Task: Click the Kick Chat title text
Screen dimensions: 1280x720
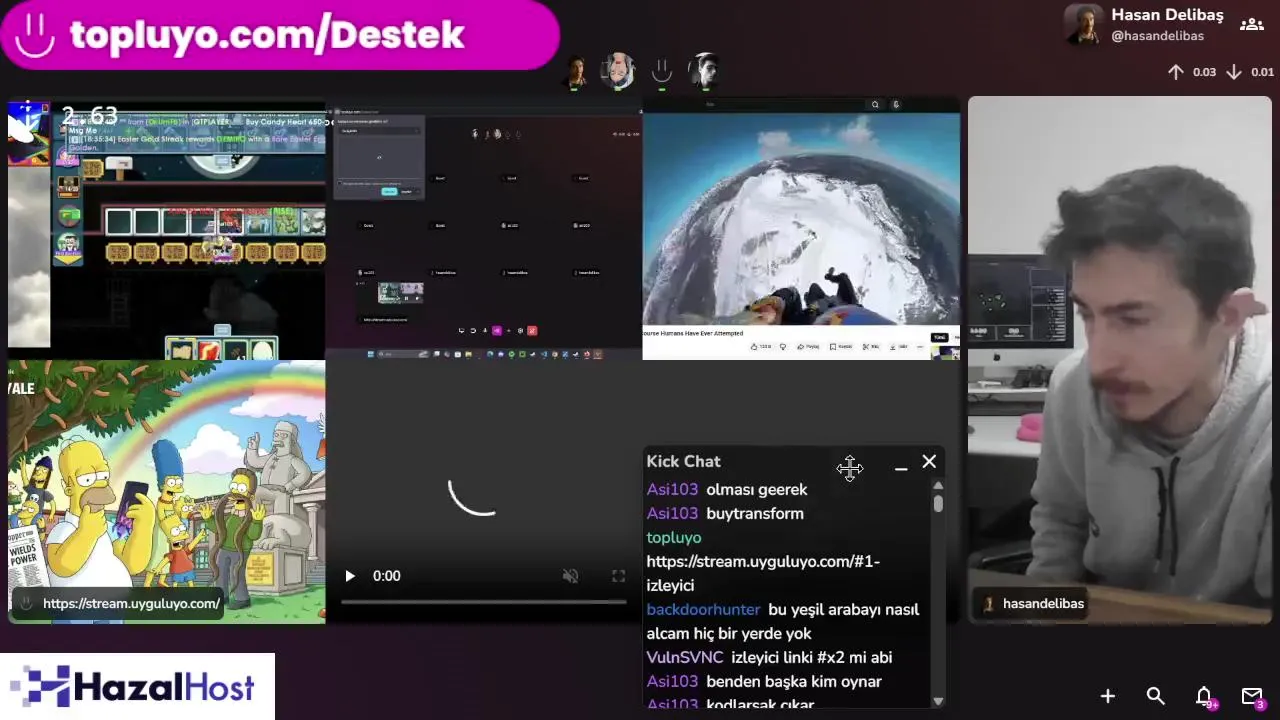Action: click(683, 461)
